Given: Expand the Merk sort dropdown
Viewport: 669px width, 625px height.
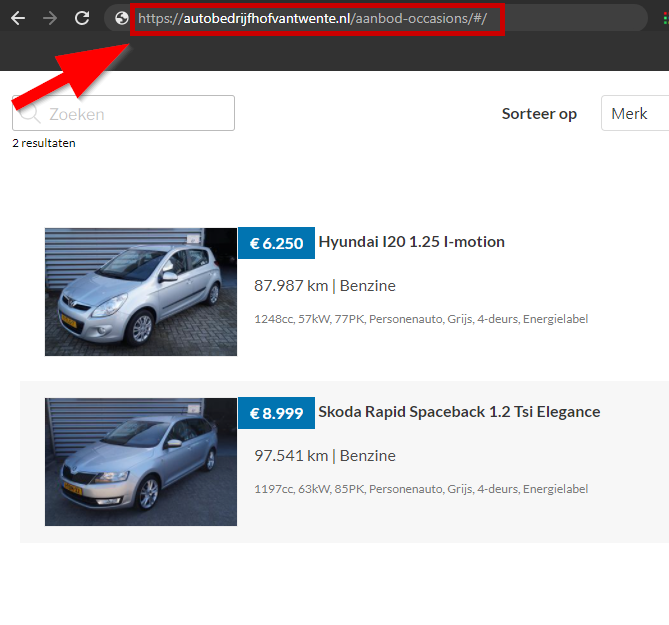Looking at the screenshot, I should pyautogui.click(x=634, y=114).
